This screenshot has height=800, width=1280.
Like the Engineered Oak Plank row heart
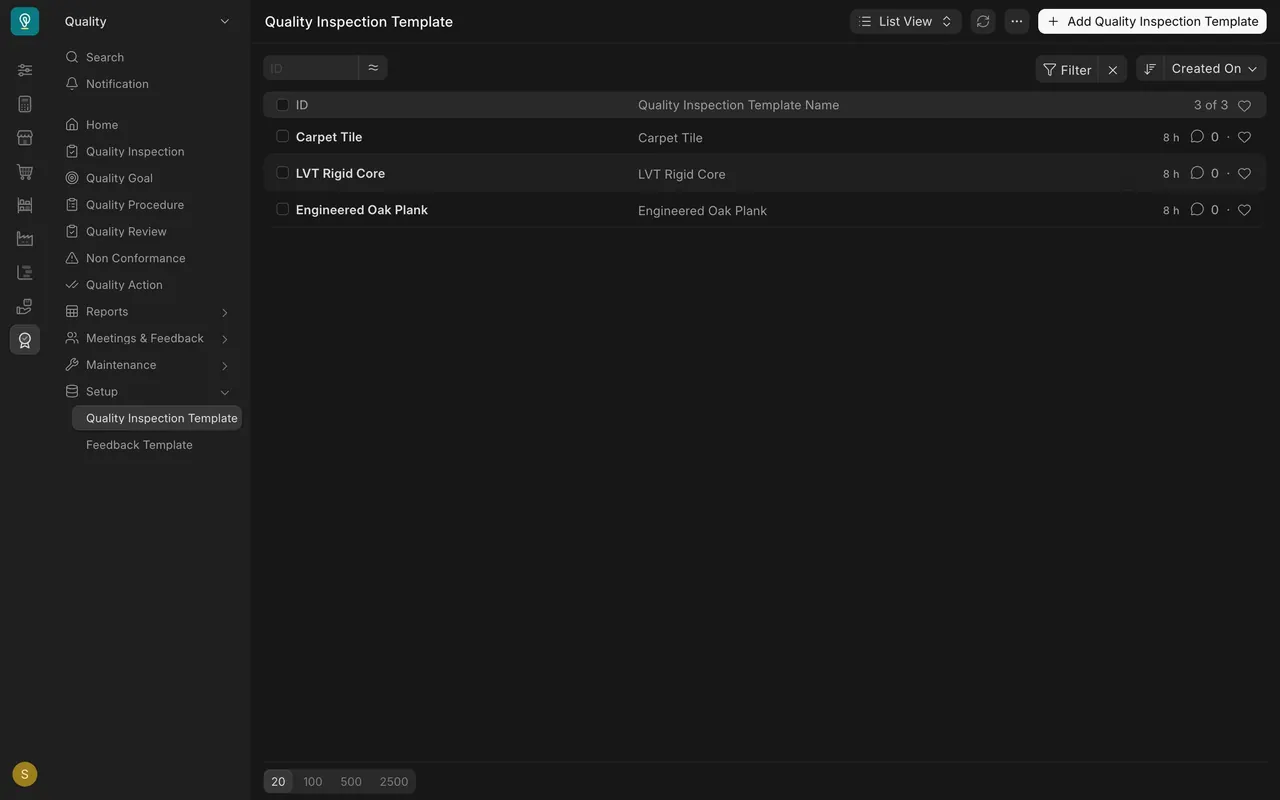[1244, 210]
